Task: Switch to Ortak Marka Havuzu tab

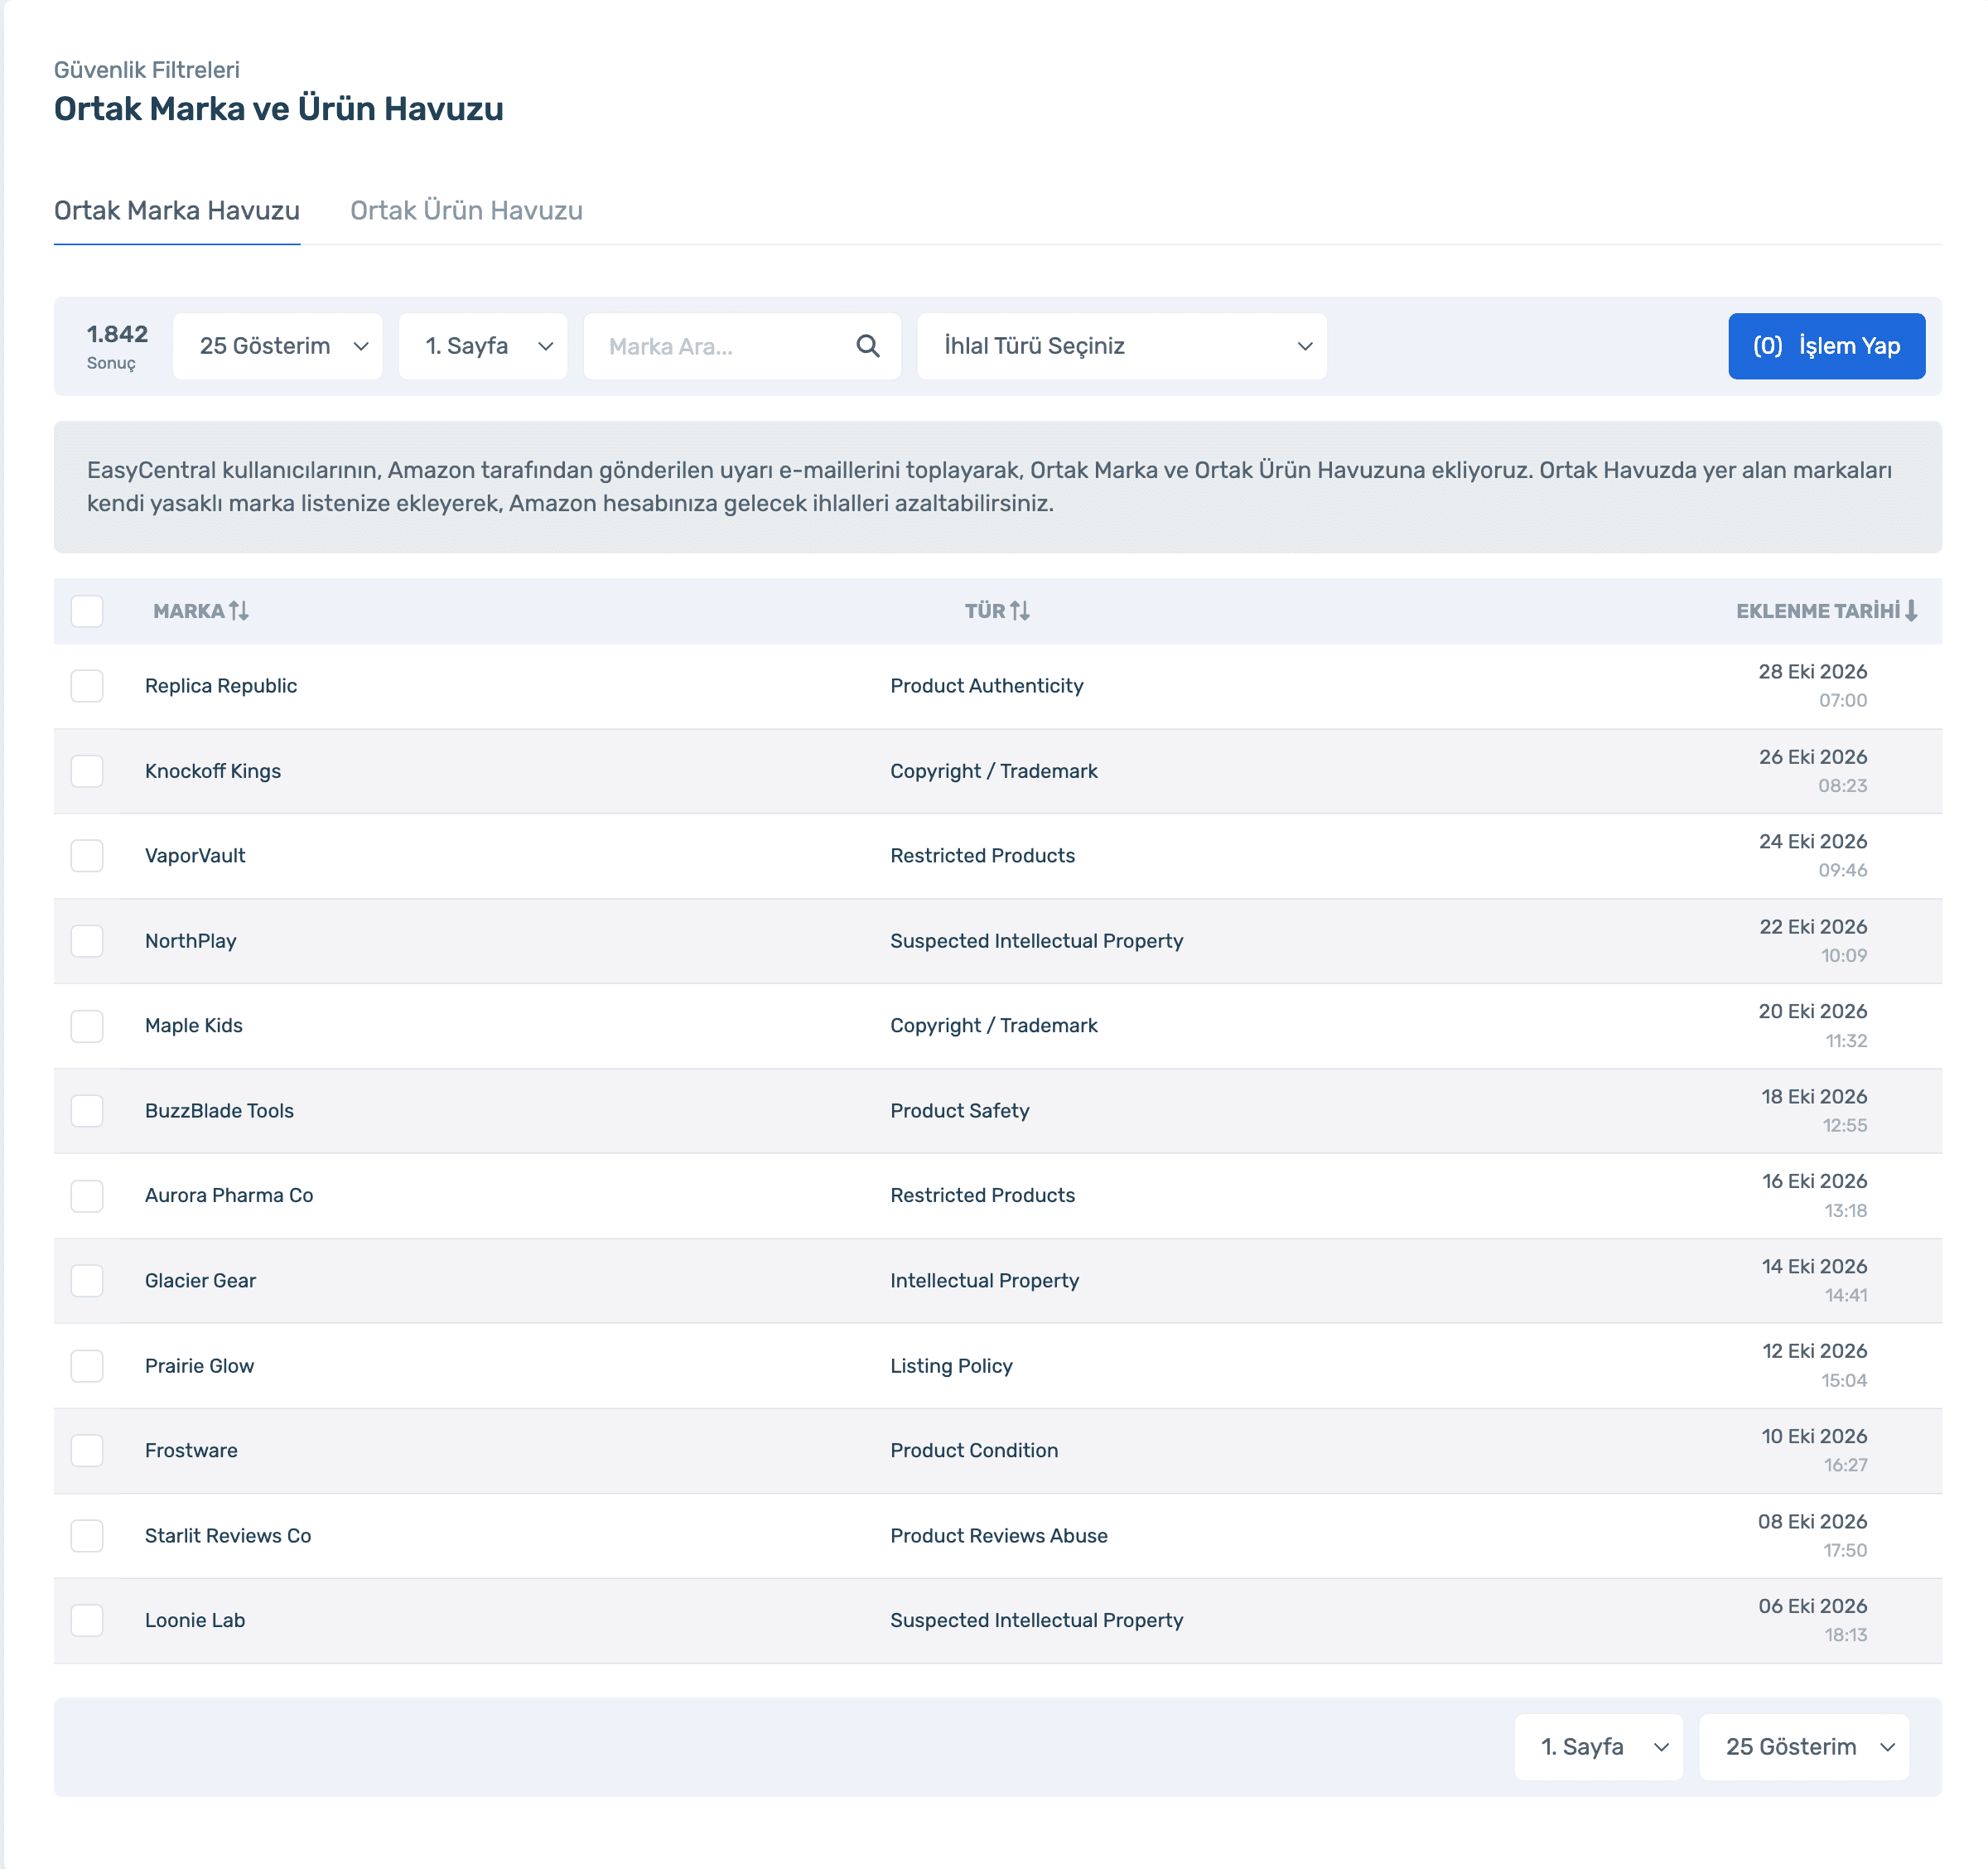Action: 177,211
